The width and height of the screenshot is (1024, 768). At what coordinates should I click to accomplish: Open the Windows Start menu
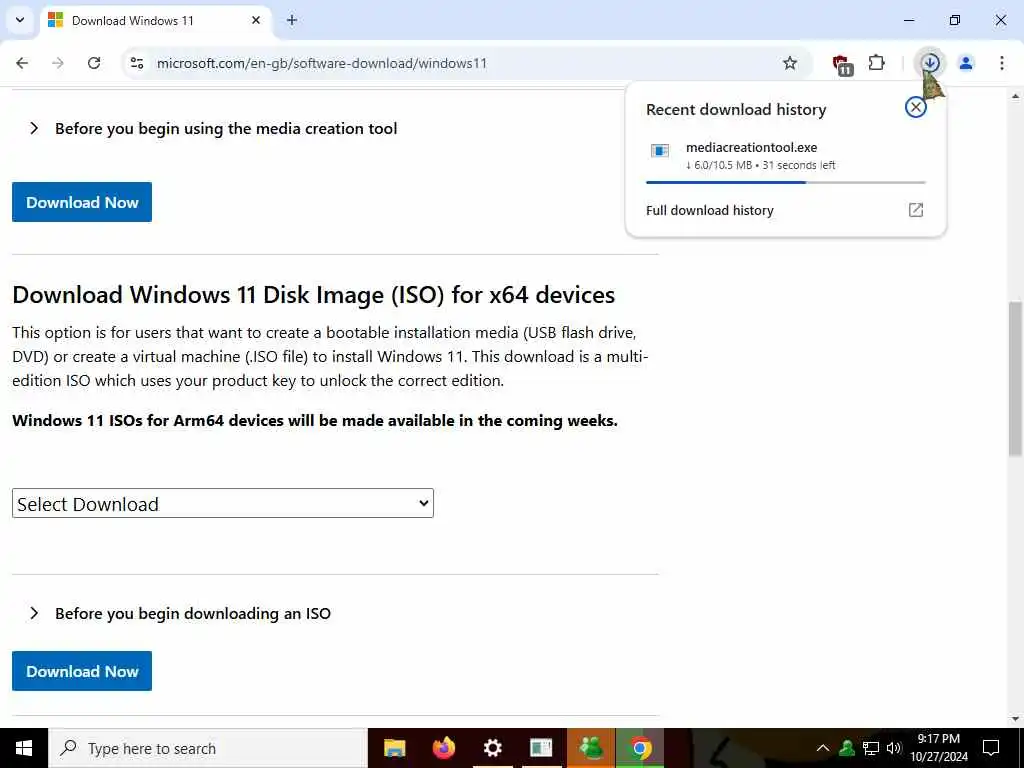(x=24, y=748)
